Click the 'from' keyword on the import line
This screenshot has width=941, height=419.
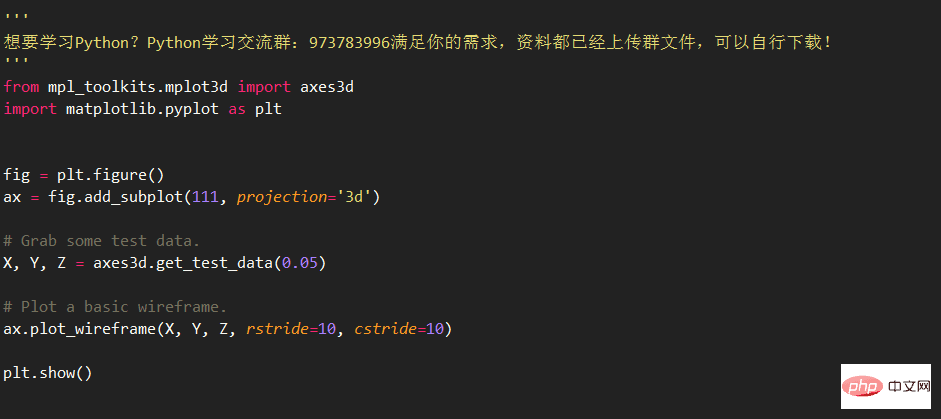tap(21, 87)
